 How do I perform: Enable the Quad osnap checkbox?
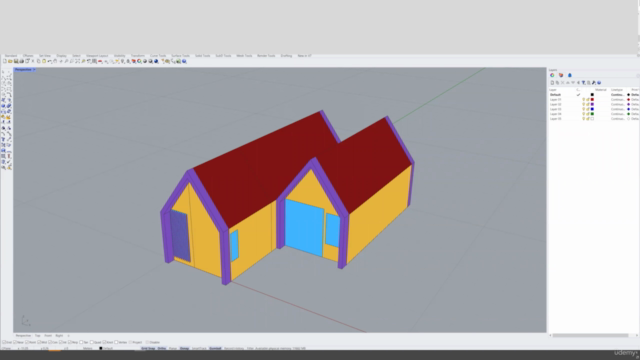click(x=91, y=342)
